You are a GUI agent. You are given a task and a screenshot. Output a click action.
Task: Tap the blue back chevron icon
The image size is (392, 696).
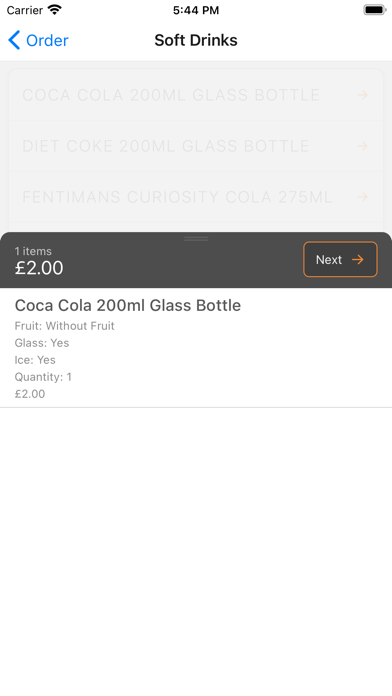(x=14, y=40)
